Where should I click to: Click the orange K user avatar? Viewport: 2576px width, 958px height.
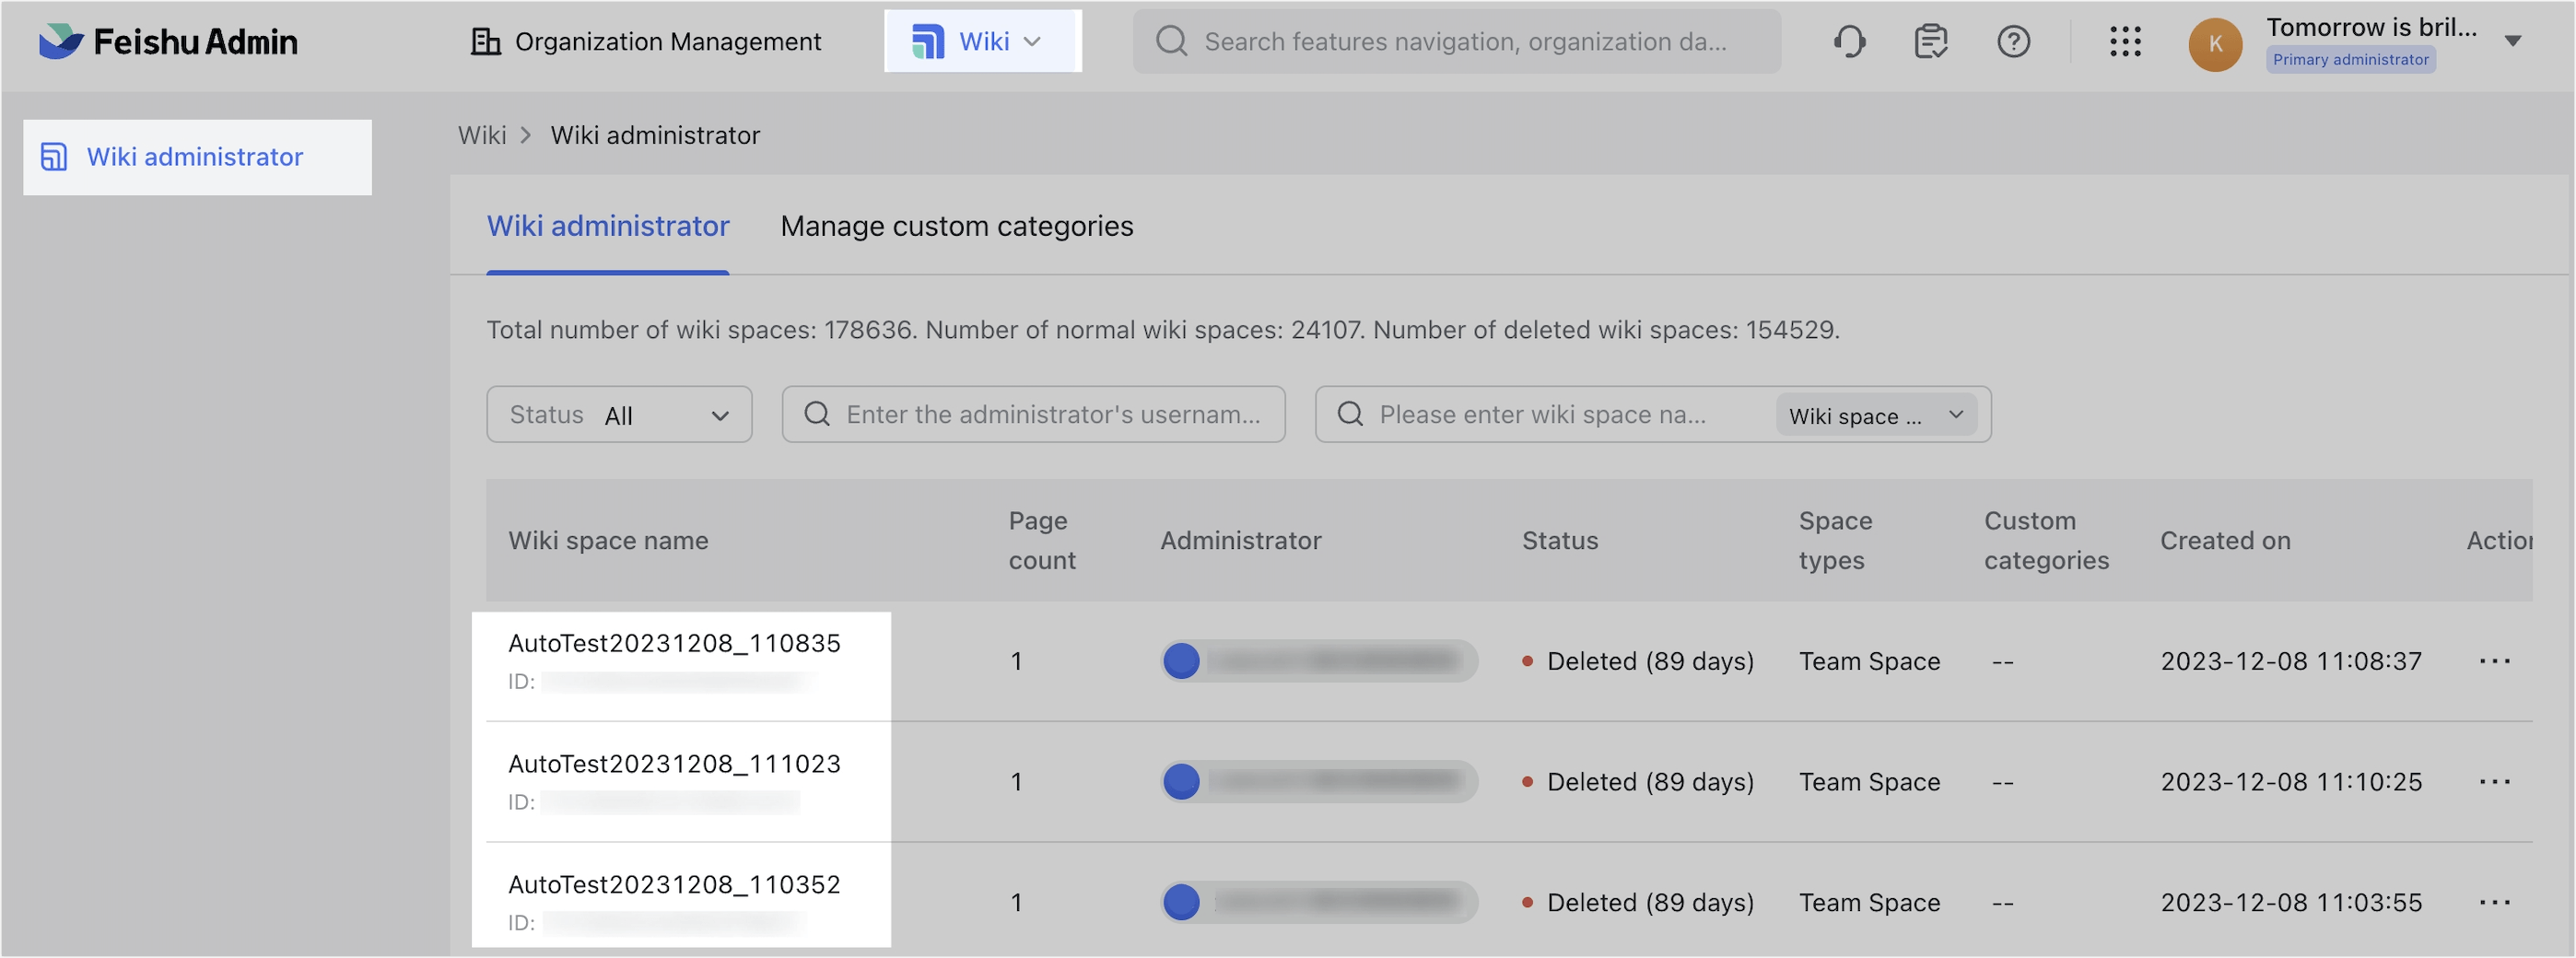point(2215,44)
